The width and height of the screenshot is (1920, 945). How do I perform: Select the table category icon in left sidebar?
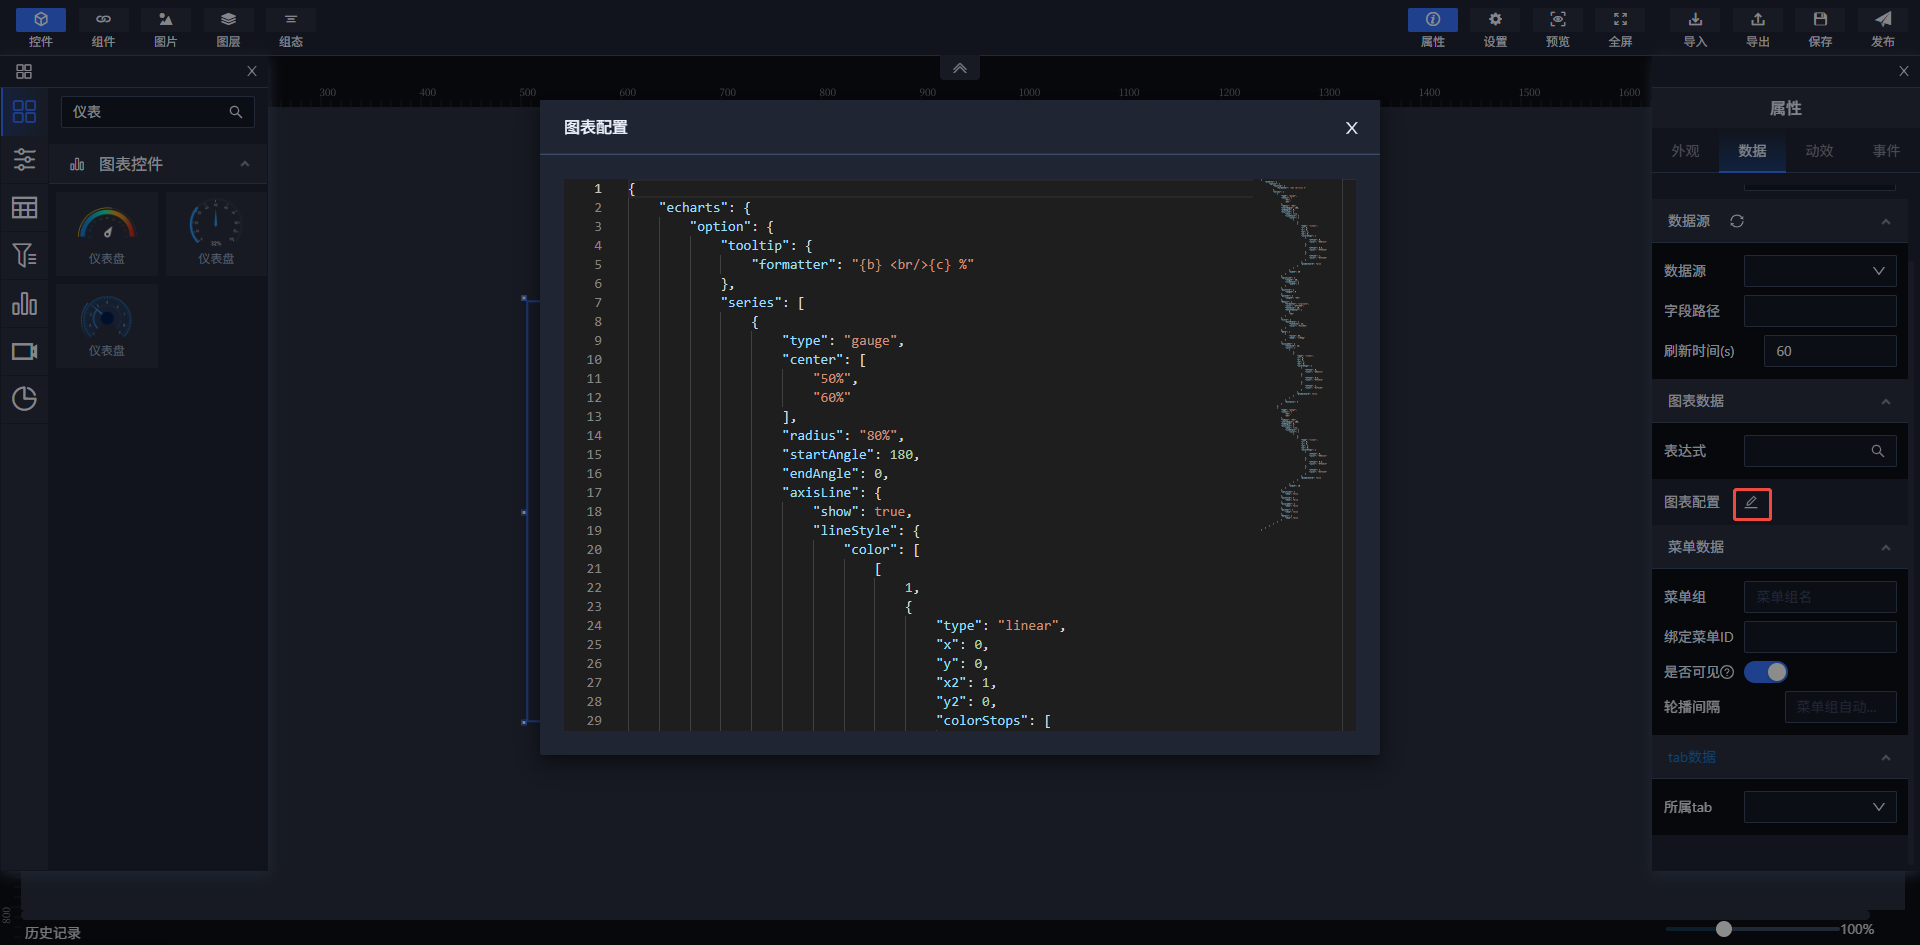[x=24, y=208]
